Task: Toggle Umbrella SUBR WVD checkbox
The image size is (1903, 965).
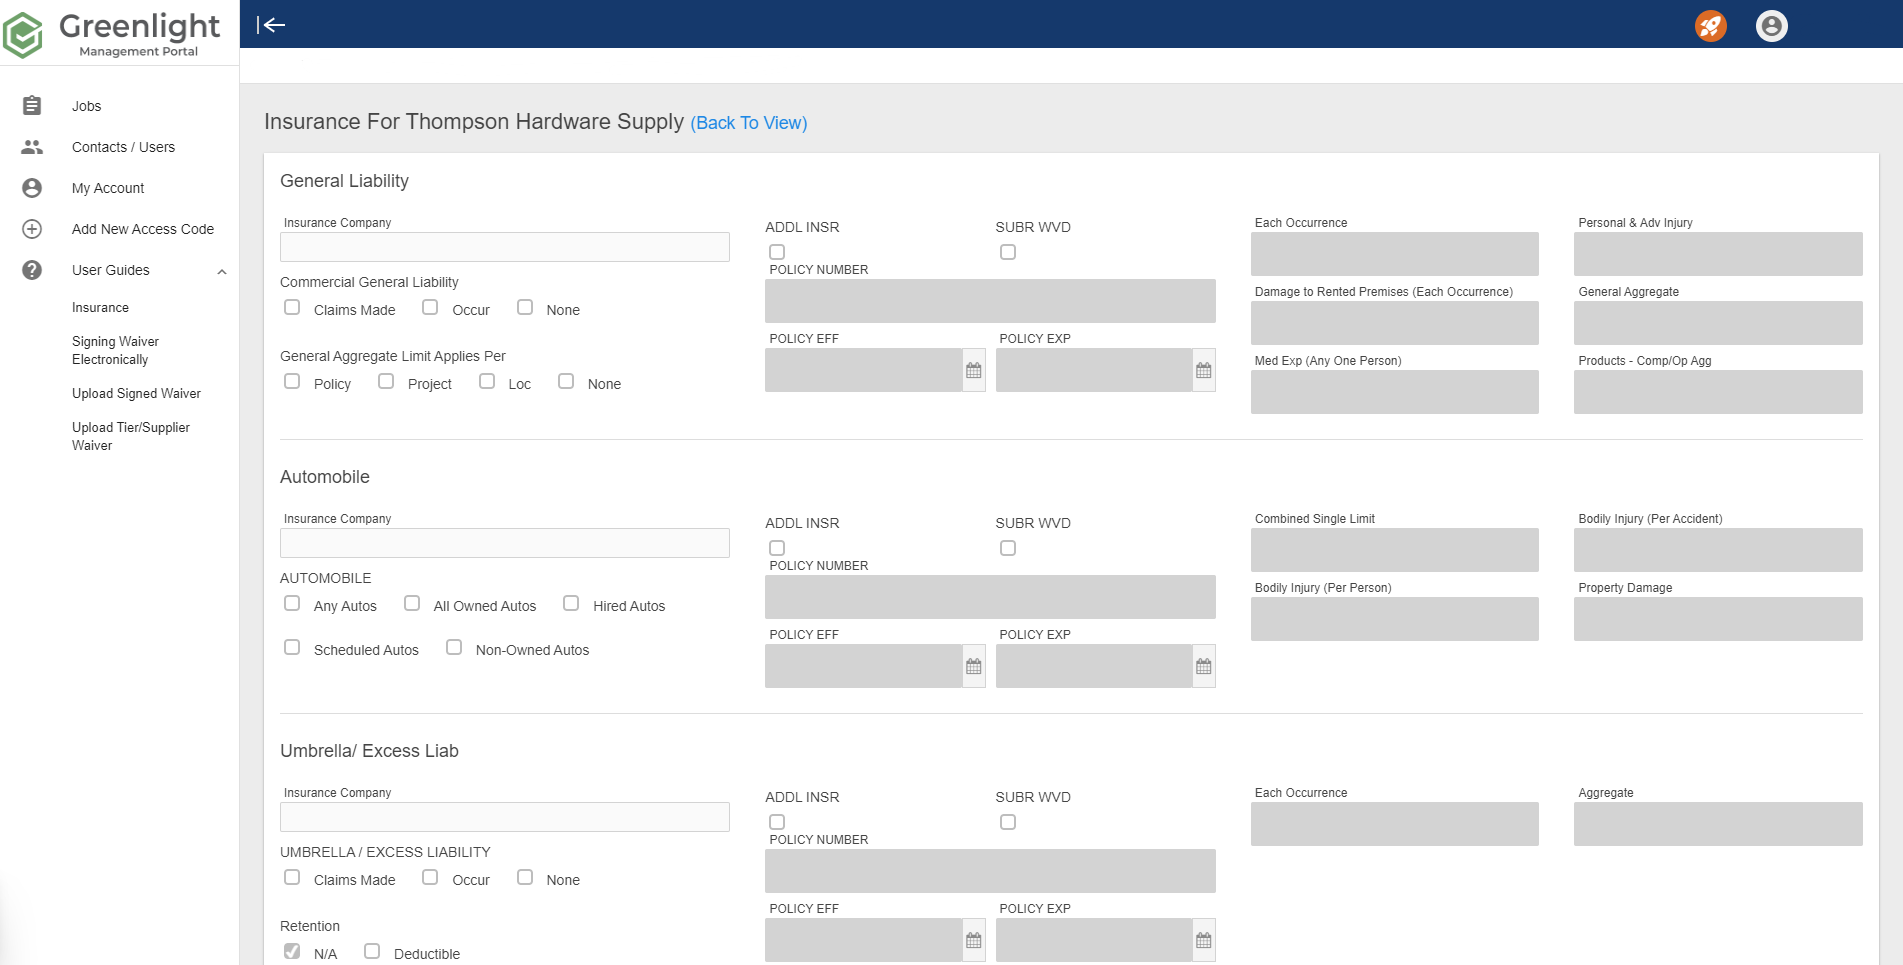Action: [x=1008, y=822]
